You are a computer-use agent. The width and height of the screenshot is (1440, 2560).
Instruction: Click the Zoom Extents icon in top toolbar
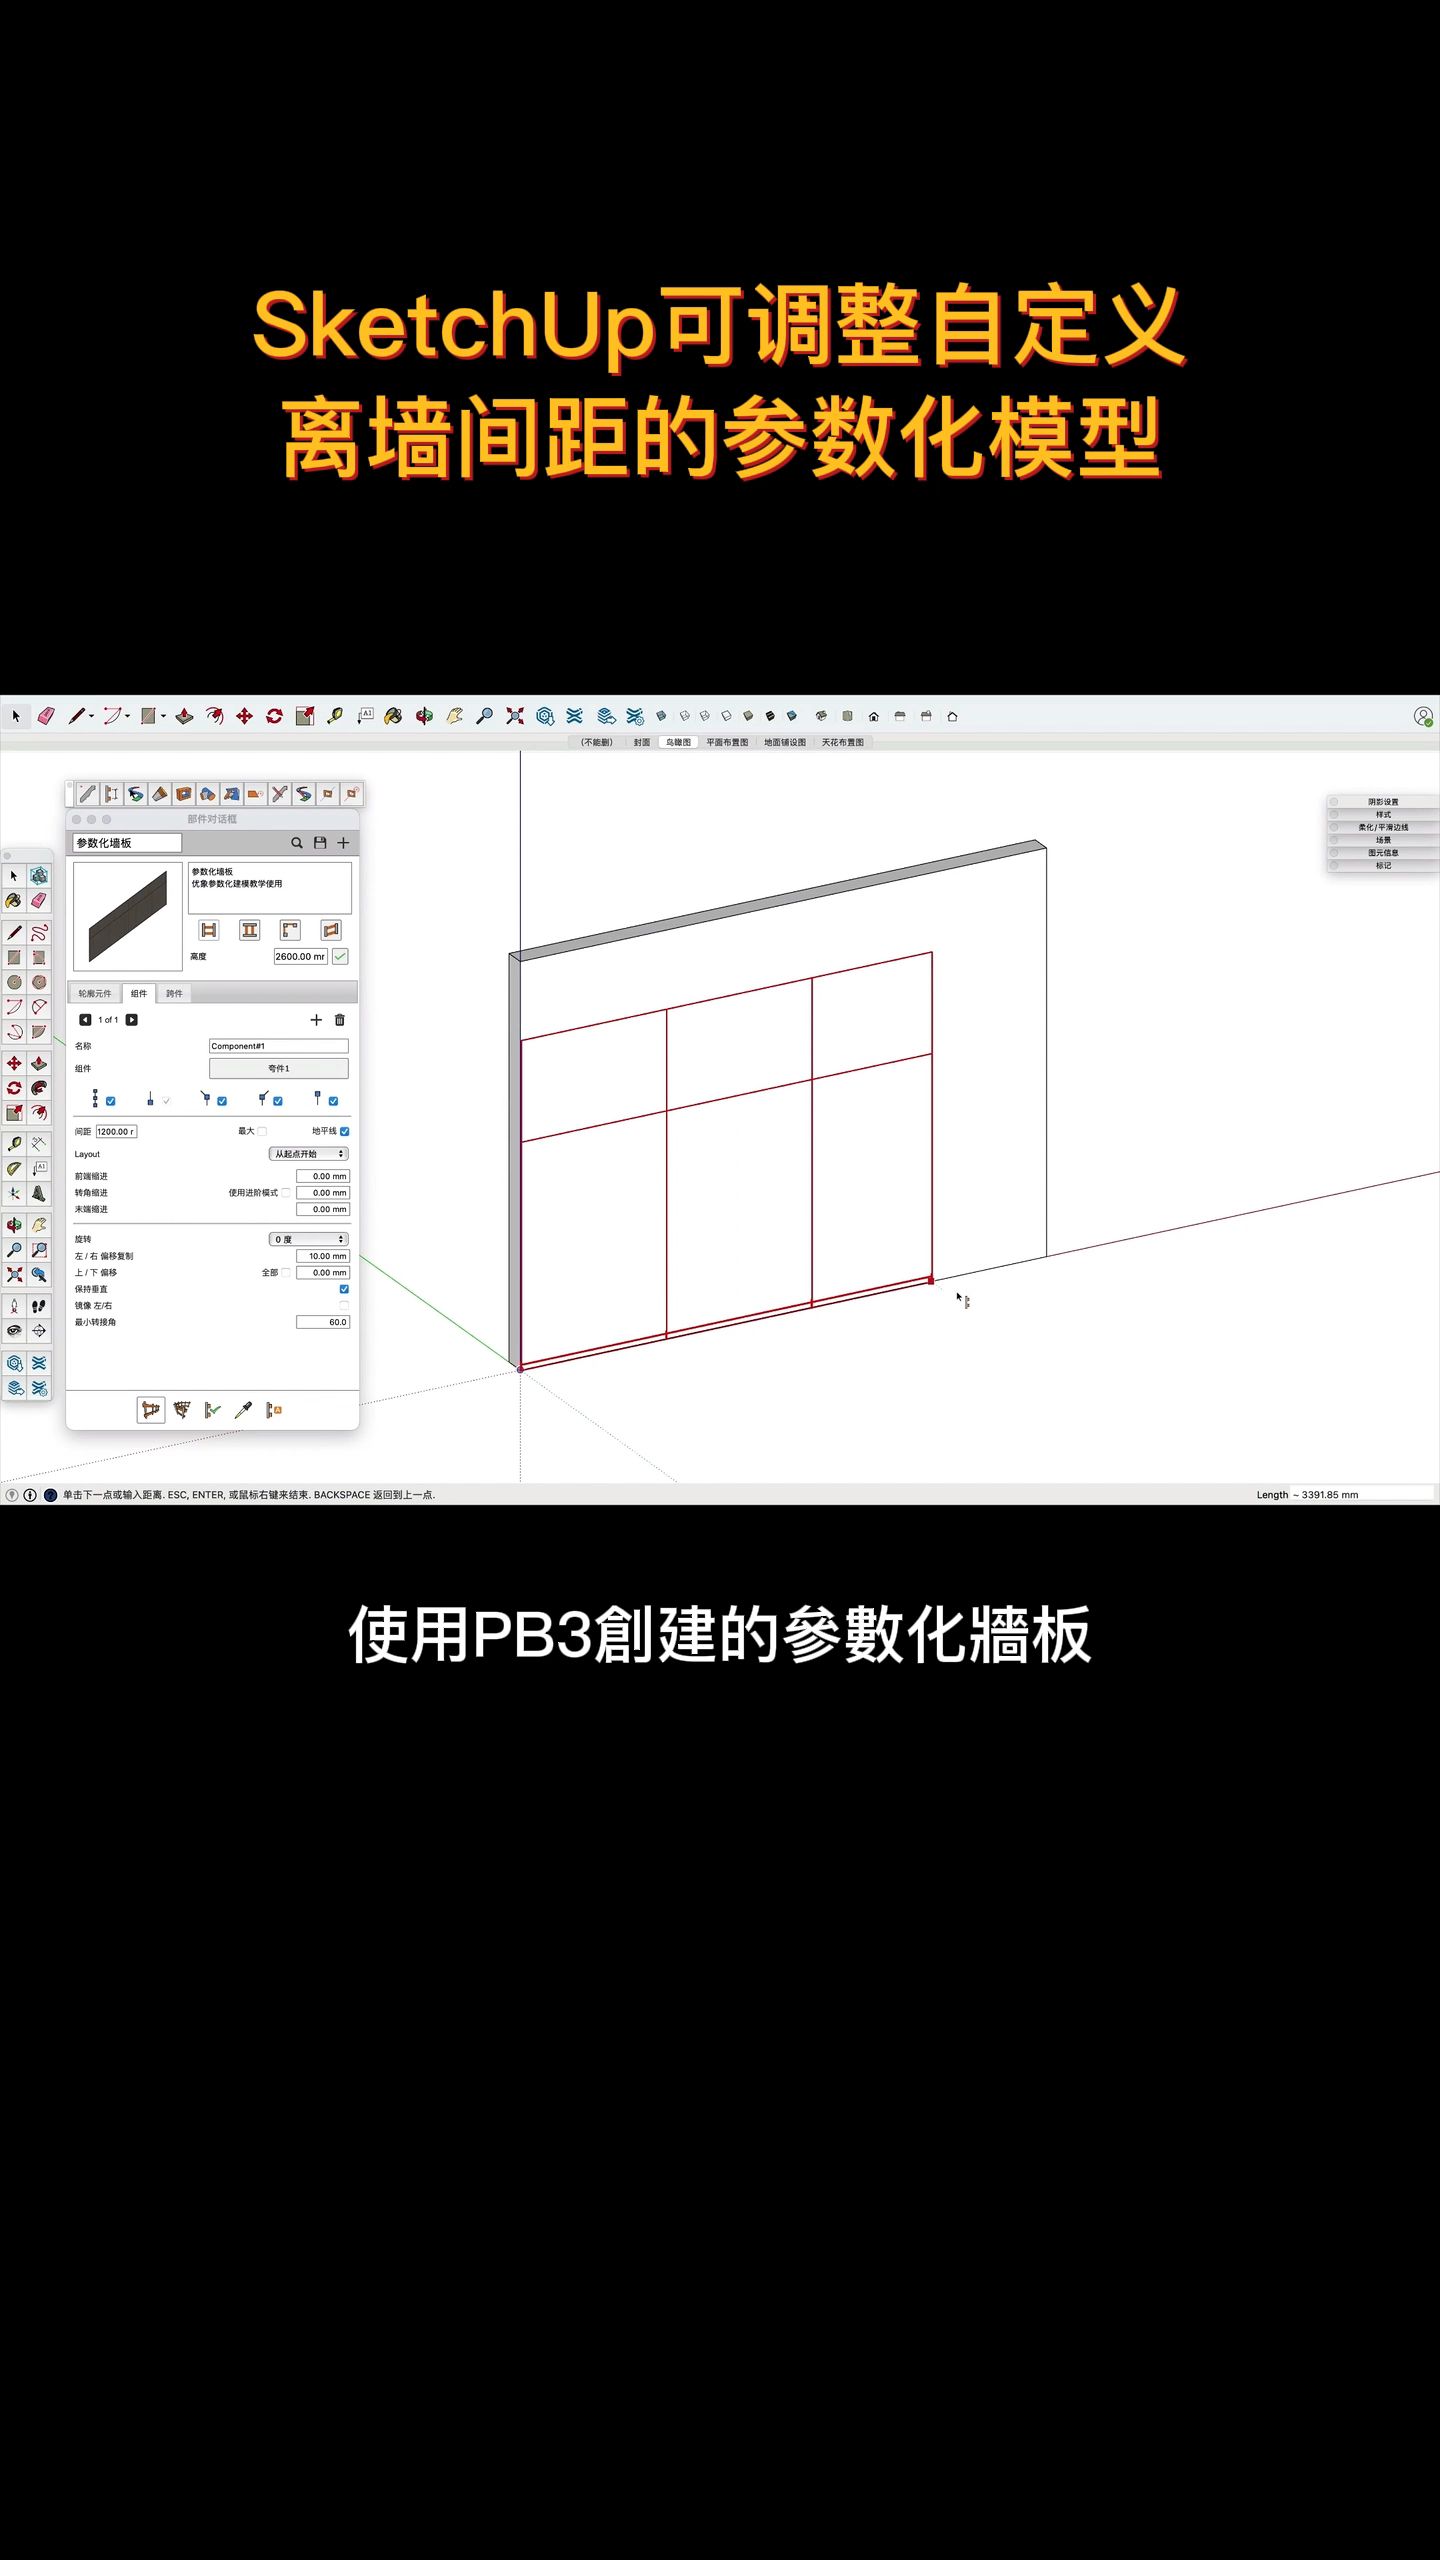(x=515, y=716)
